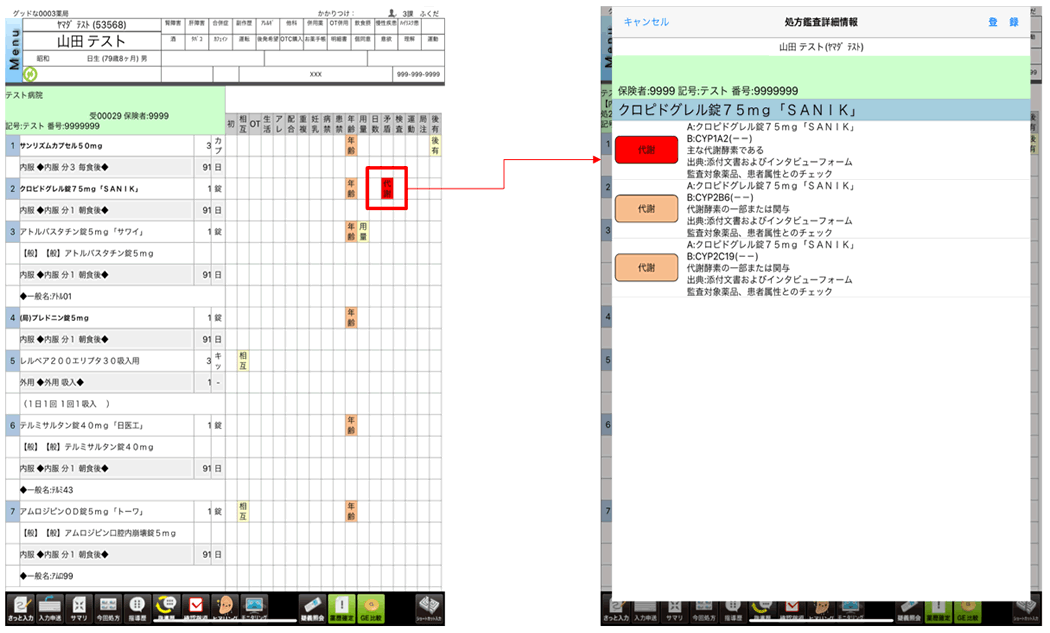Click the orange 代謝 button for CYP2C19

tap(646, 268)
